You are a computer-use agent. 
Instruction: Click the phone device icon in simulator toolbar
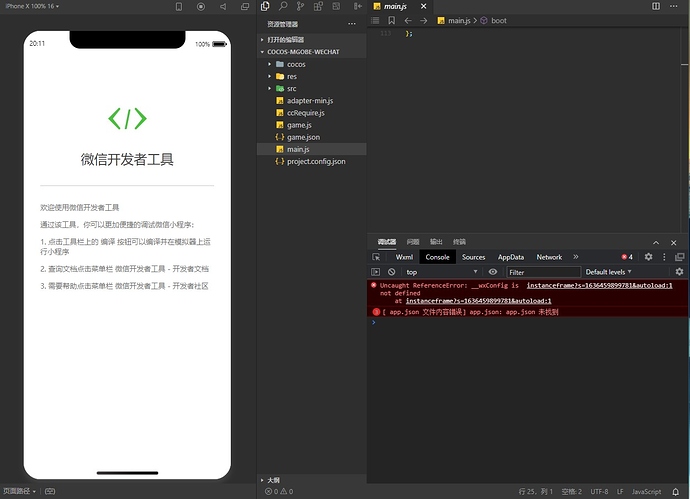coord(179,7)
